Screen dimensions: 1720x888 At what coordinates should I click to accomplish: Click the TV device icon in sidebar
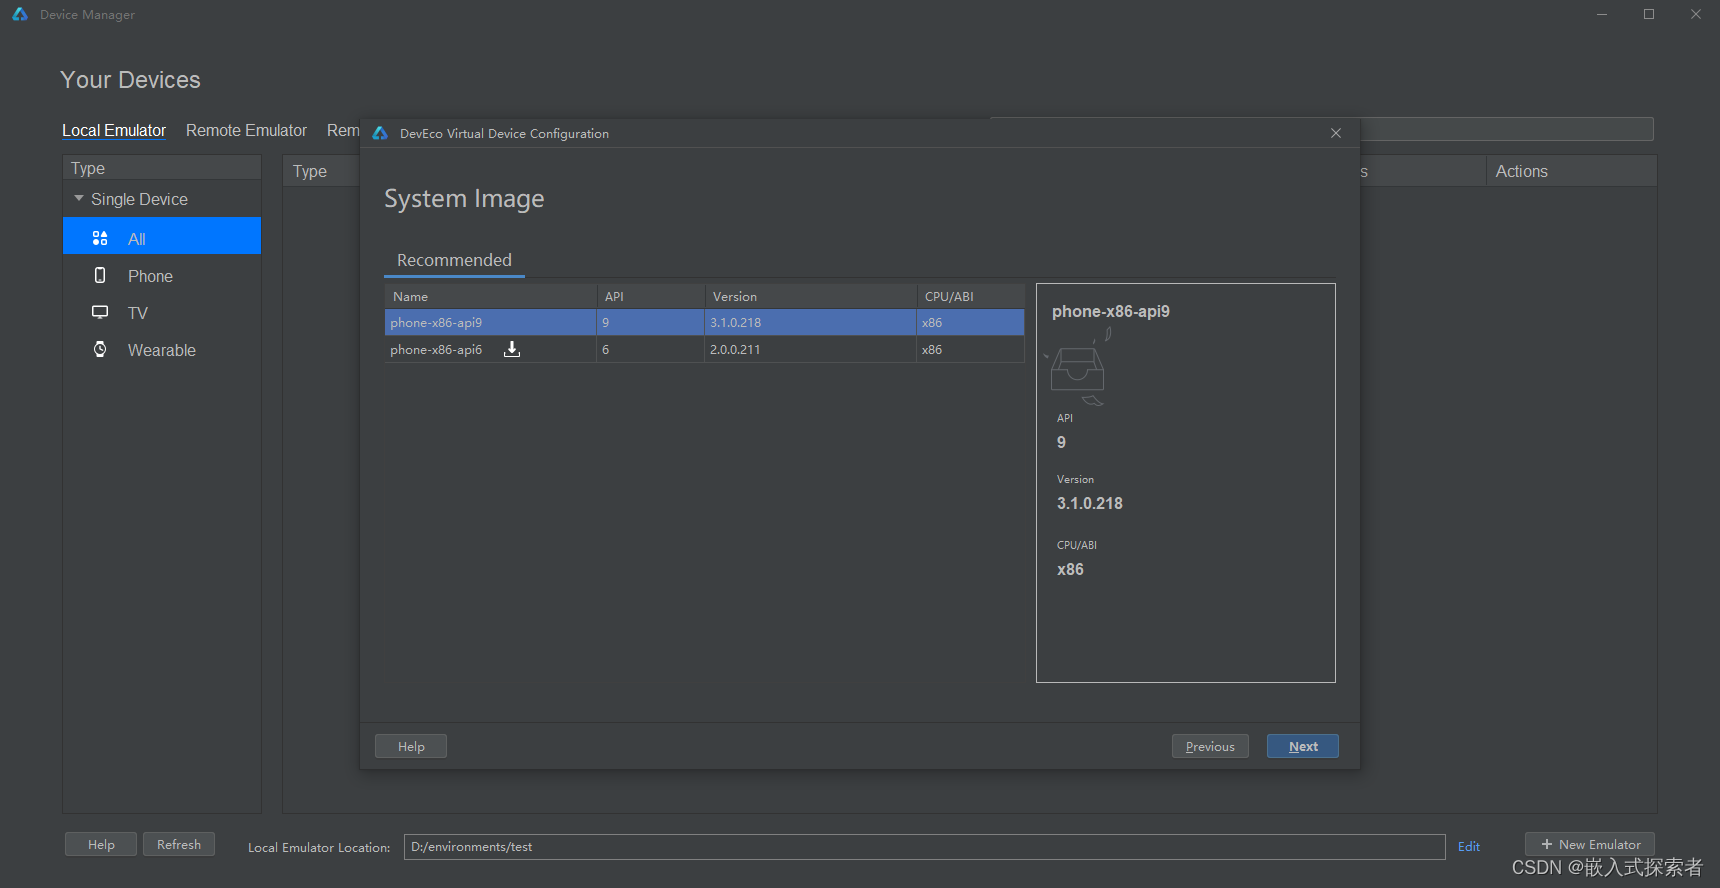(x=100, y=312)
